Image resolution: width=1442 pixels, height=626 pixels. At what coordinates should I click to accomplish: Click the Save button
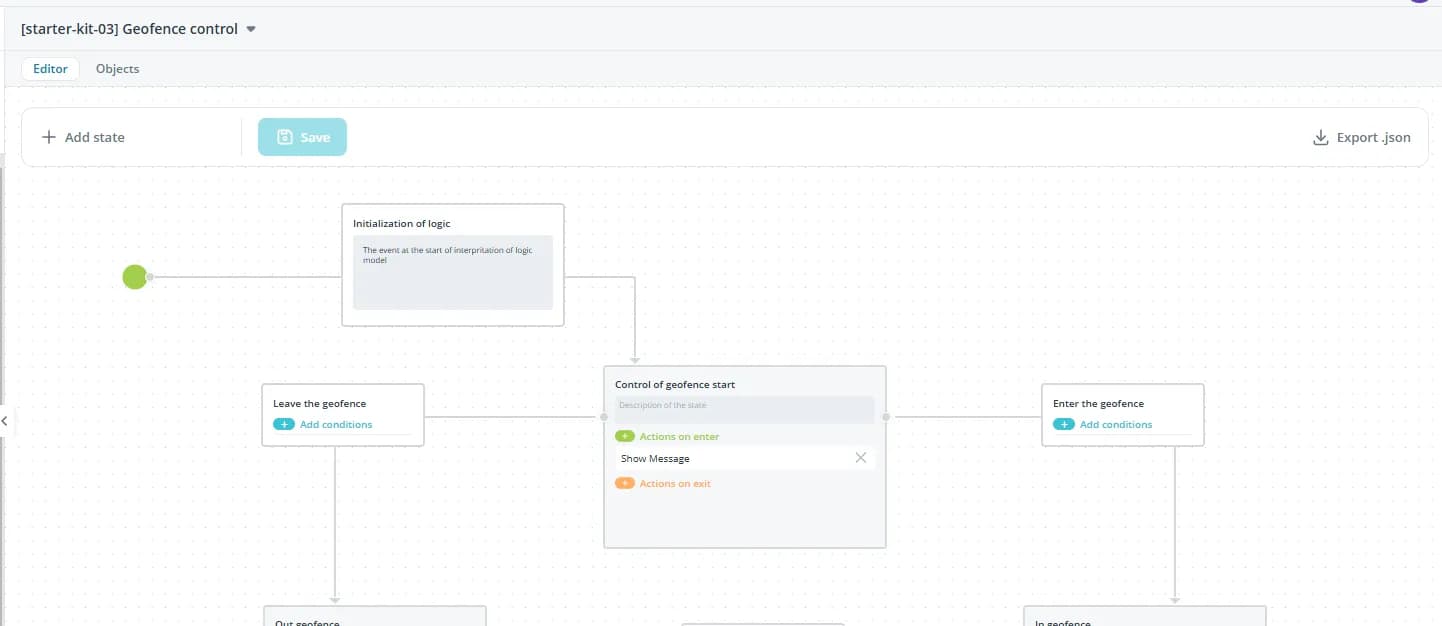click(x=302, y=138)
